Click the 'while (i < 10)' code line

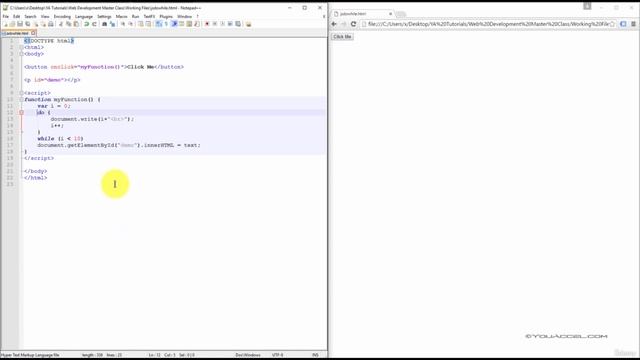[60, 139]
